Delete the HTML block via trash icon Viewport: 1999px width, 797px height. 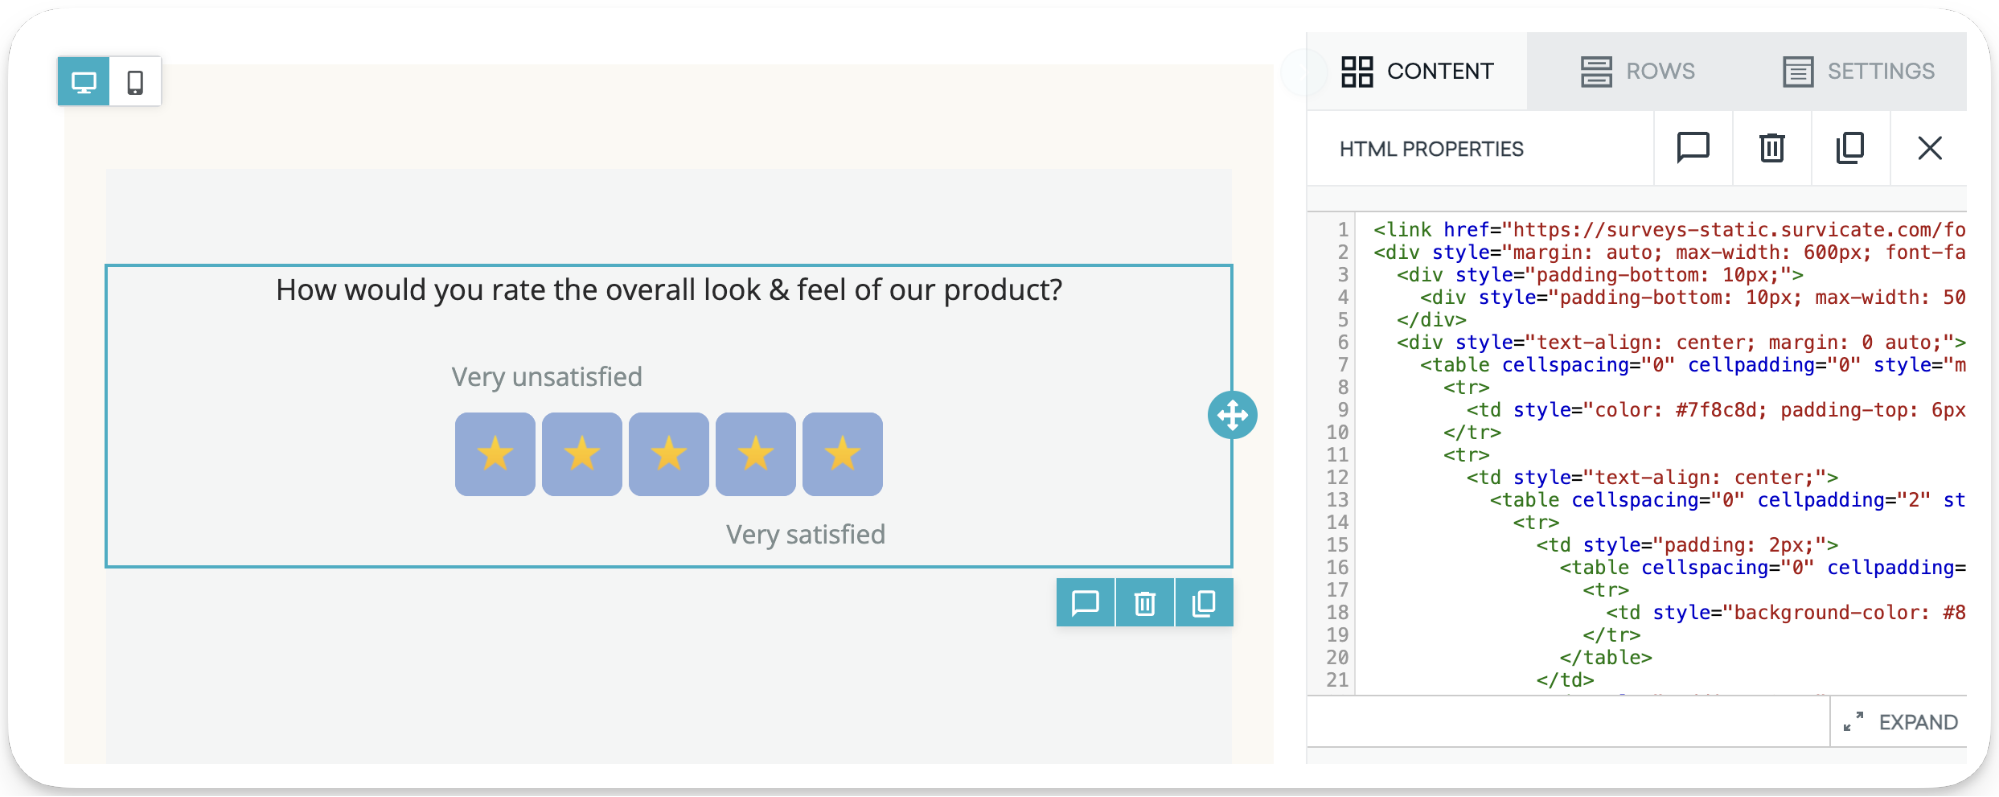click(x=1771, y=148)
